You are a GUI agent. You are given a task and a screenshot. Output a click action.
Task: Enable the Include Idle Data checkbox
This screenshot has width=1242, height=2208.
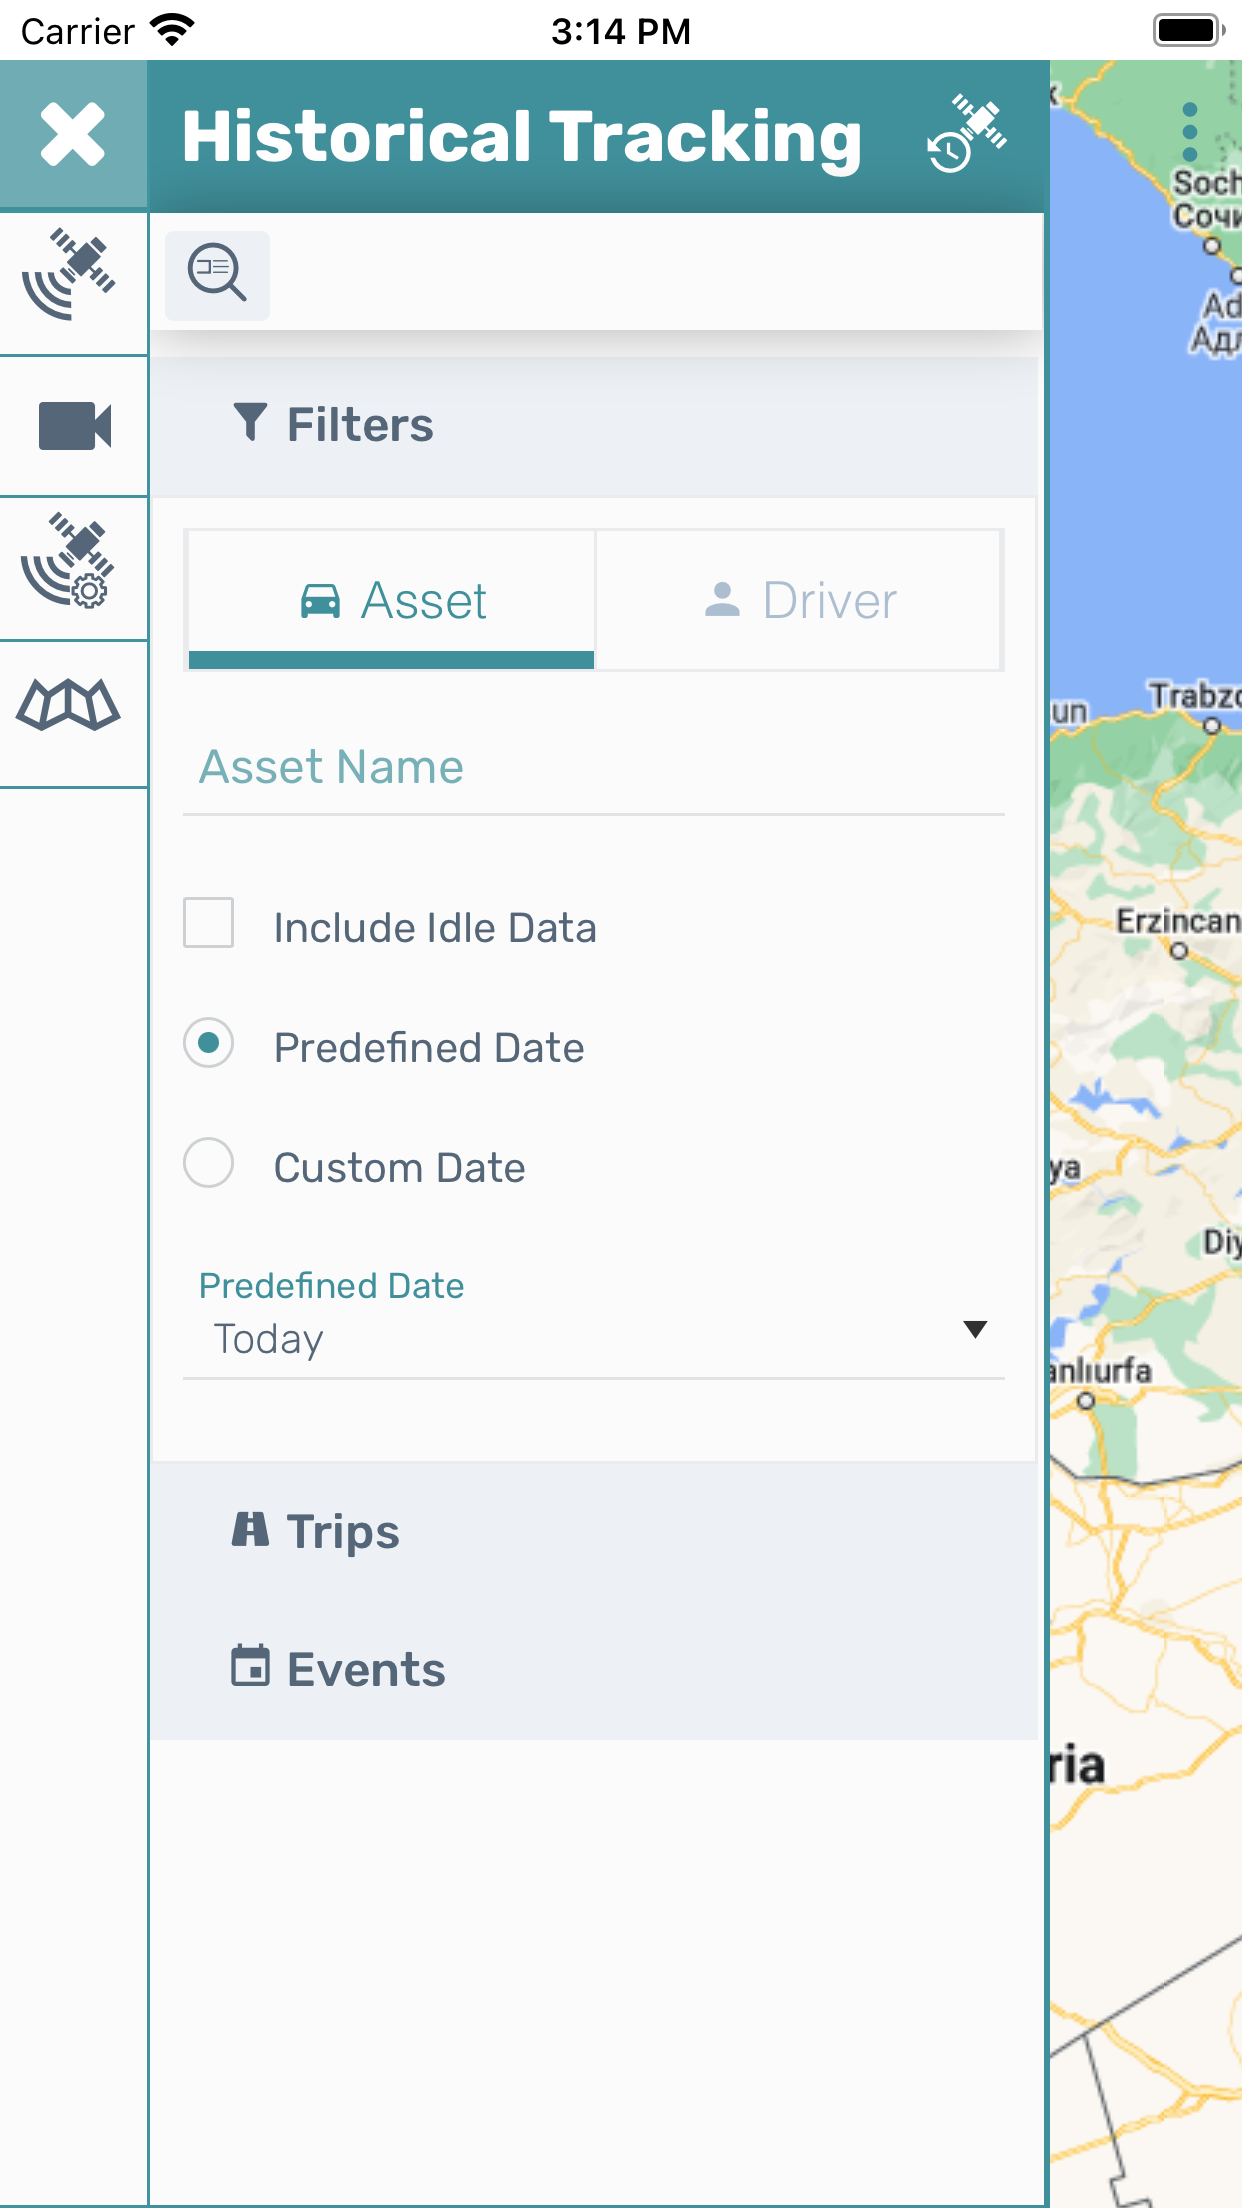pyautogui.click(x=209, y=922)
